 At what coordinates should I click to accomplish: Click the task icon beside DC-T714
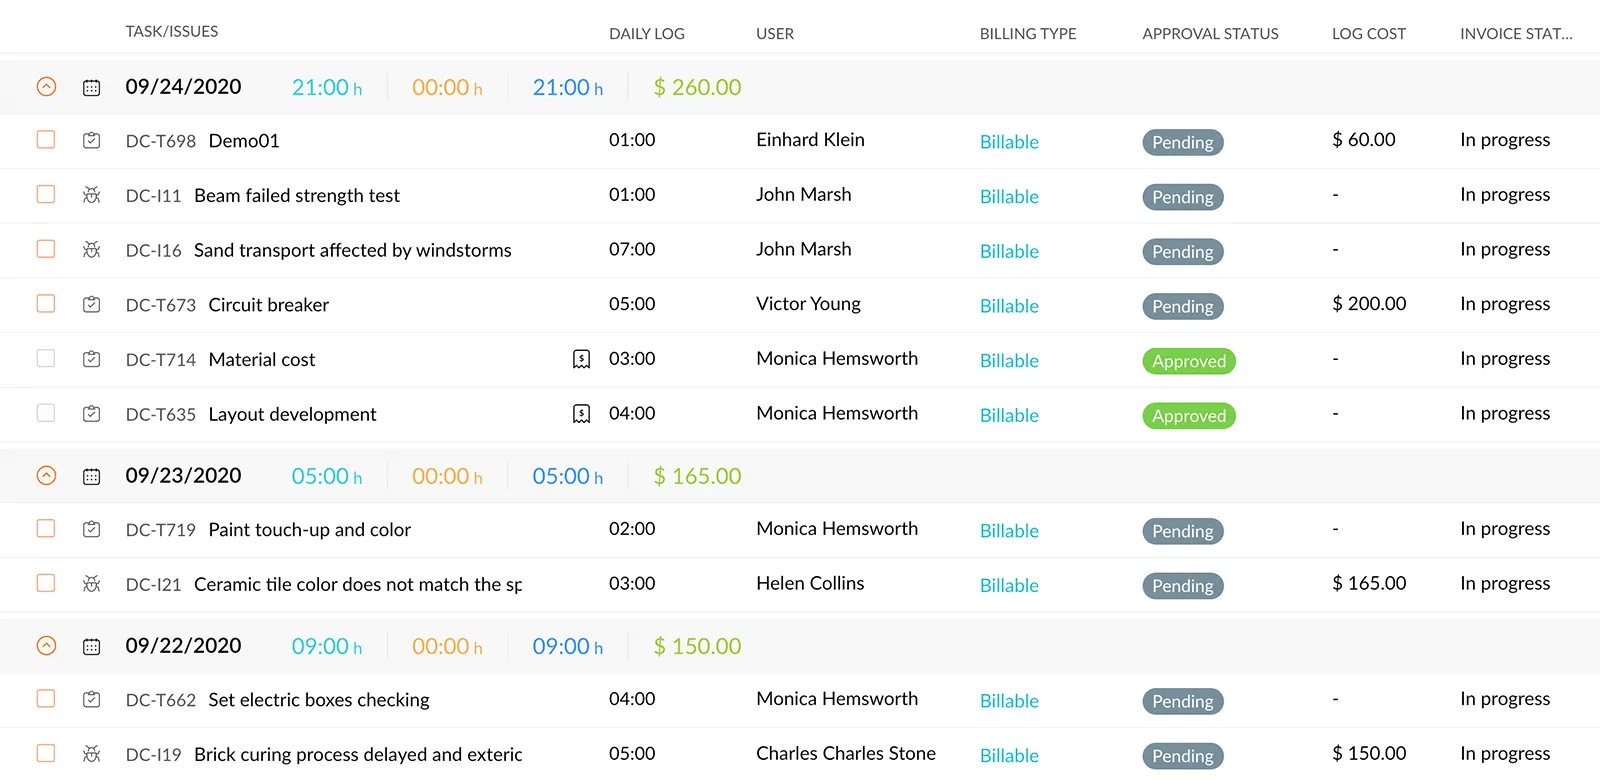click(x=91, y=359)
